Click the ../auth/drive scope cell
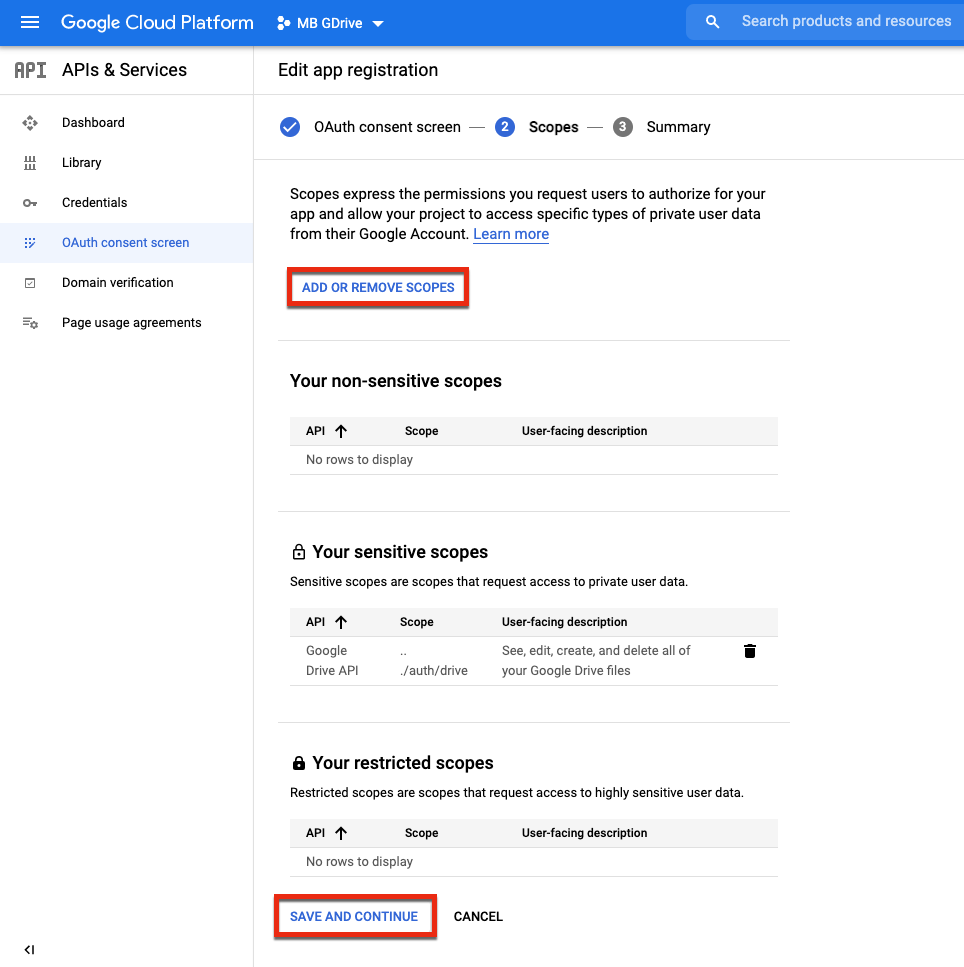 click(434, 660)
